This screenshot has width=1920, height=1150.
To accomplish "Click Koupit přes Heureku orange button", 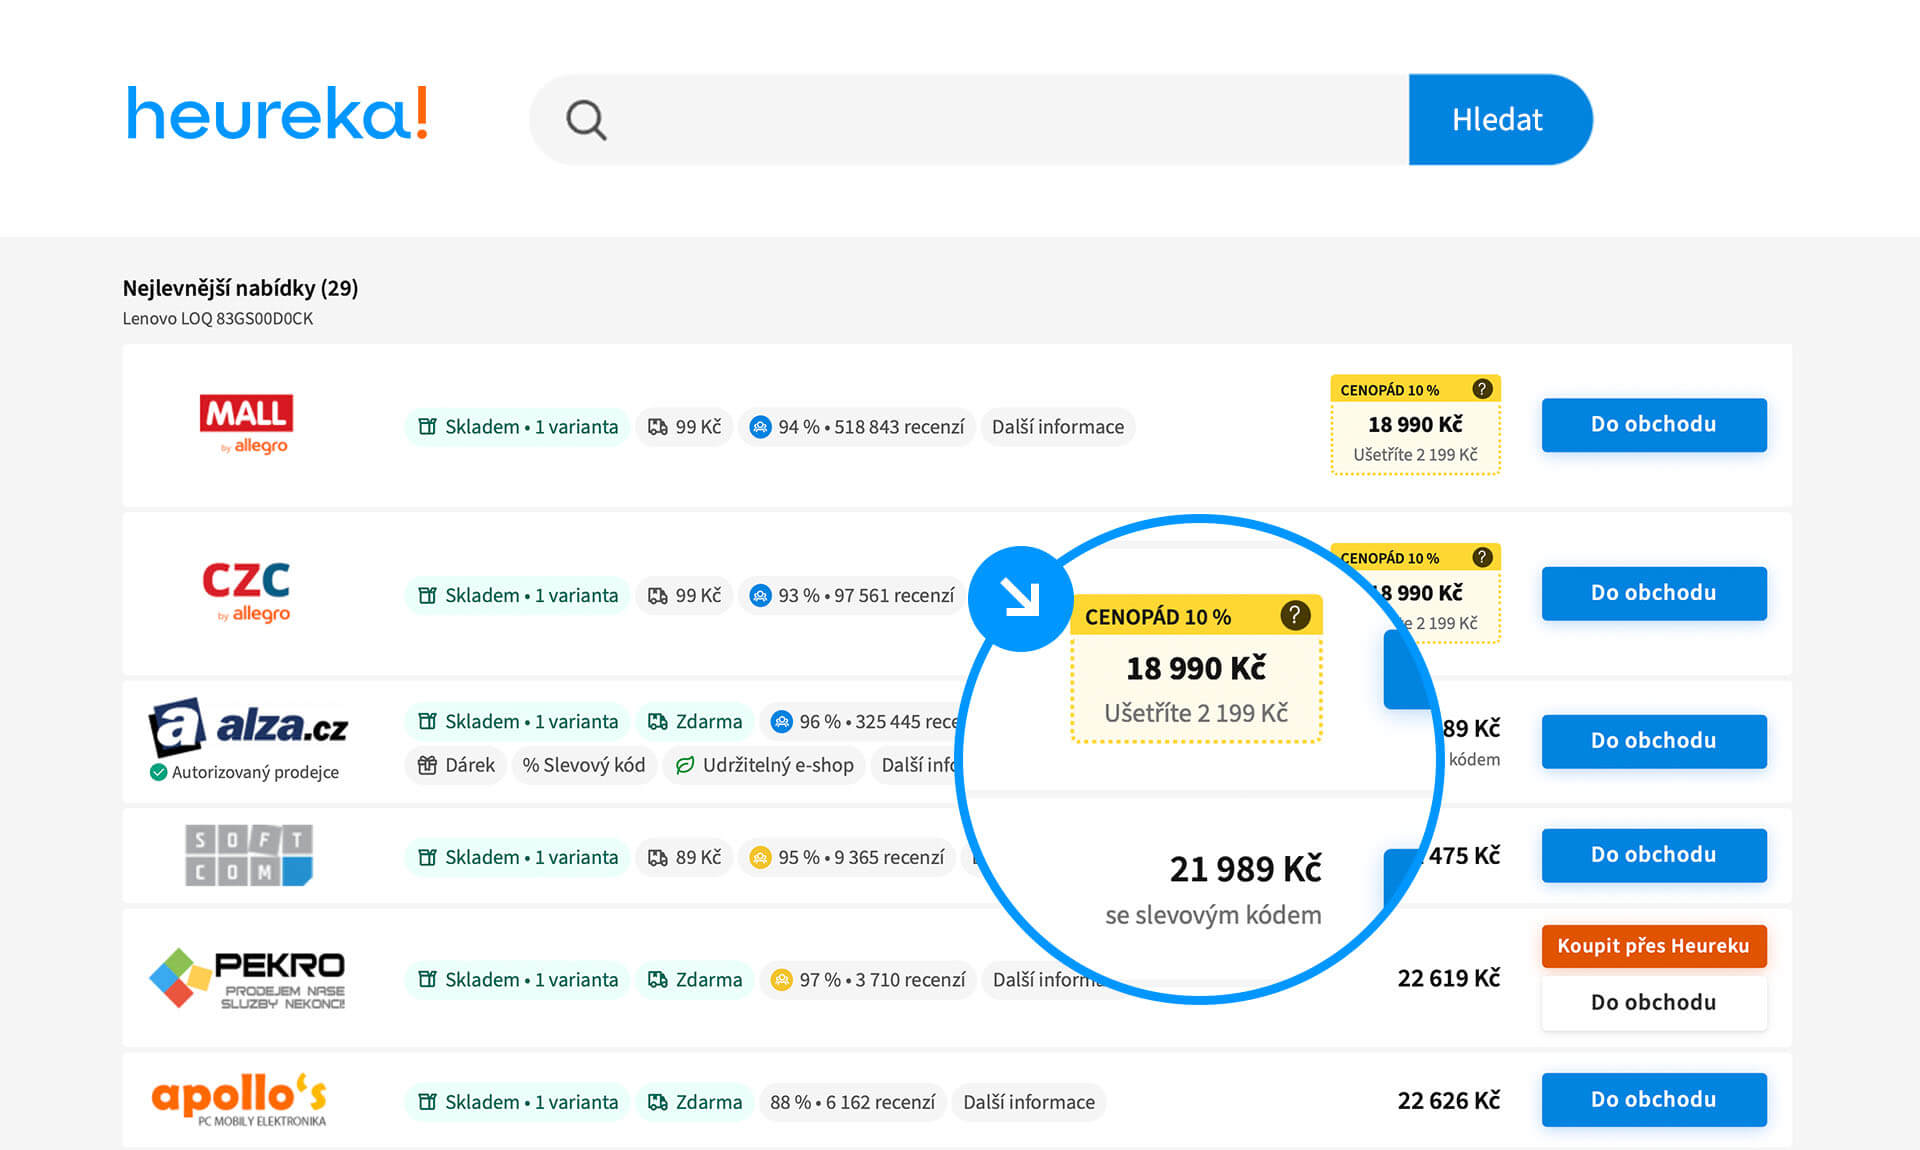I will coord(1654,946).
